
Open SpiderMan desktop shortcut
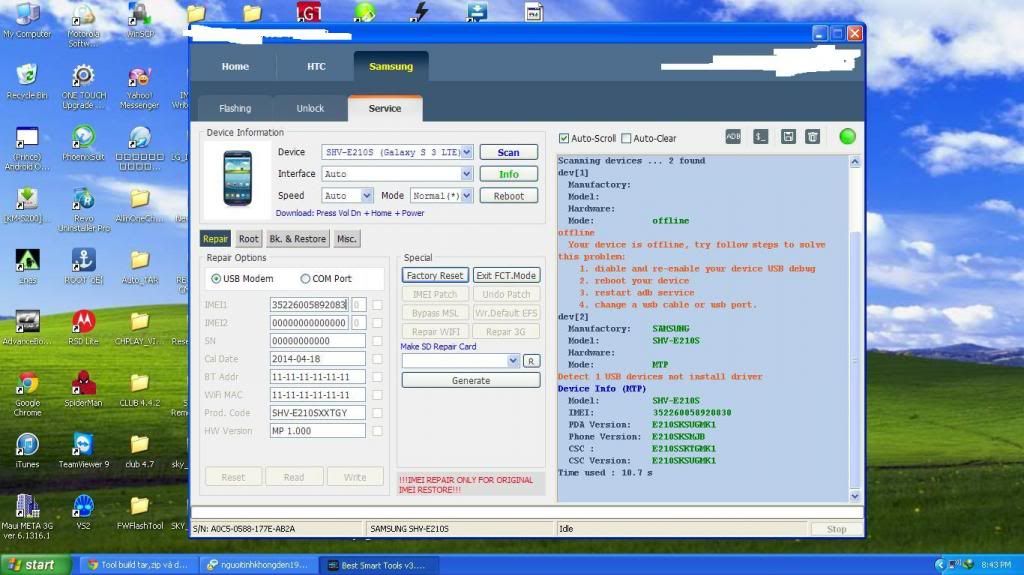(84, 389)
